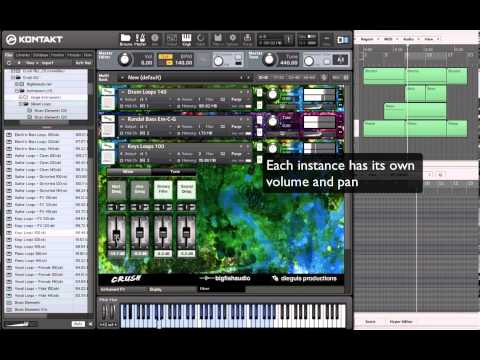Mute the Drum Loops 140 instrument
This screenshot has width=480, height=360.
pos(260,105)
